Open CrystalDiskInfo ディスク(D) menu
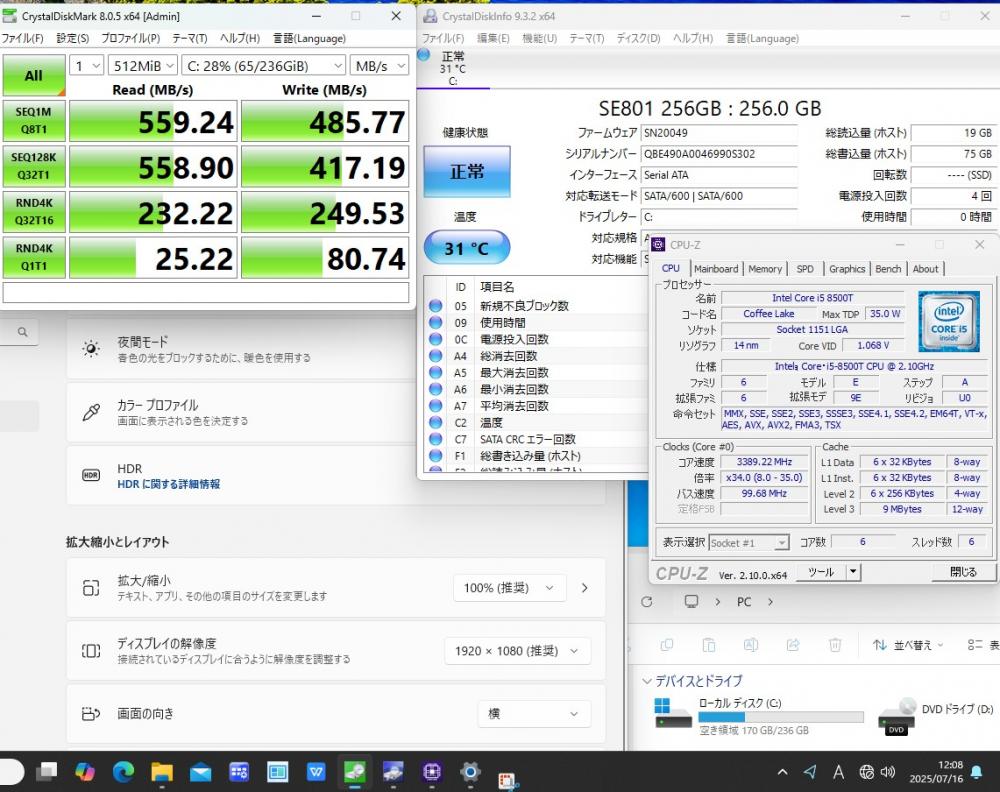Image resolution: width=1000 pixels, height=792 pixels. pyautogui.click(x=638, y=38)
